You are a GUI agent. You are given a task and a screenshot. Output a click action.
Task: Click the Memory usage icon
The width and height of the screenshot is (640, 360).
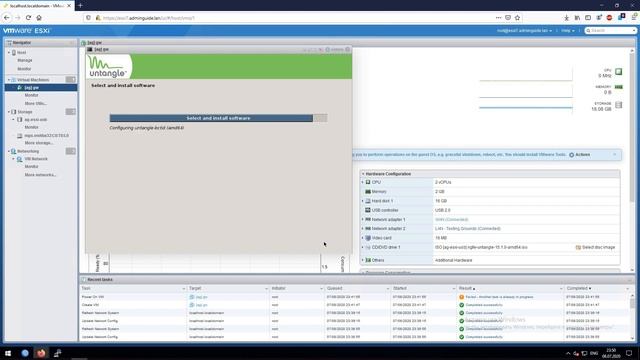click(x=619, y=87)
